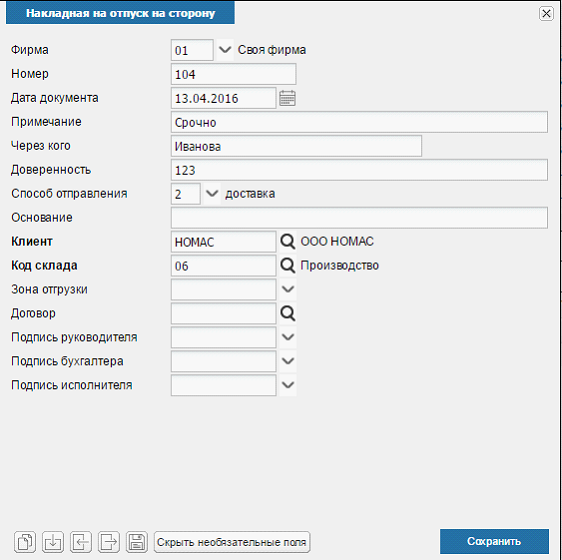
Task: Click the Примечание field containing Срочно
Action: pyautogui.click(x=359, y=122)
